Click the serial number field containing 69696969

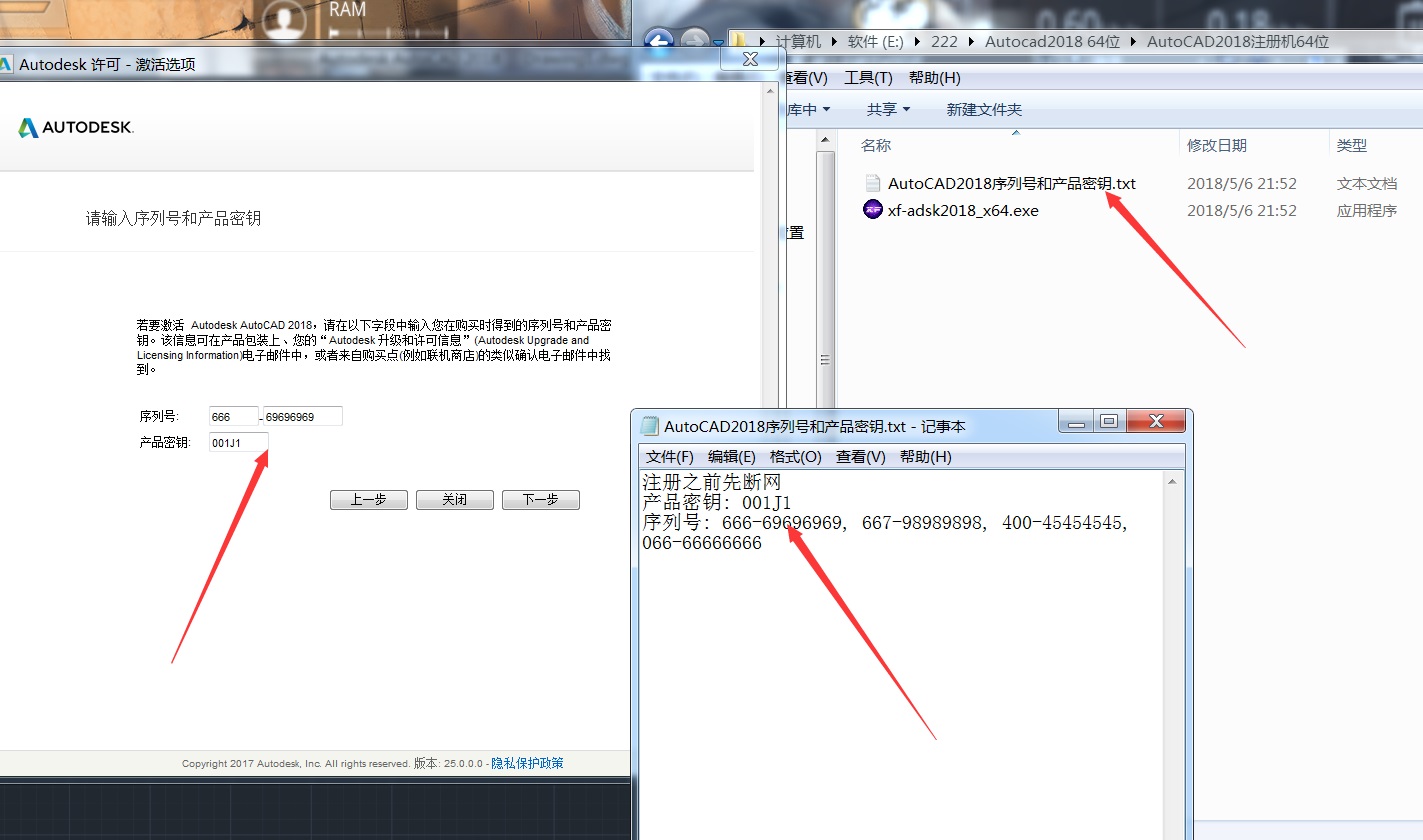(x=303, y=416)
